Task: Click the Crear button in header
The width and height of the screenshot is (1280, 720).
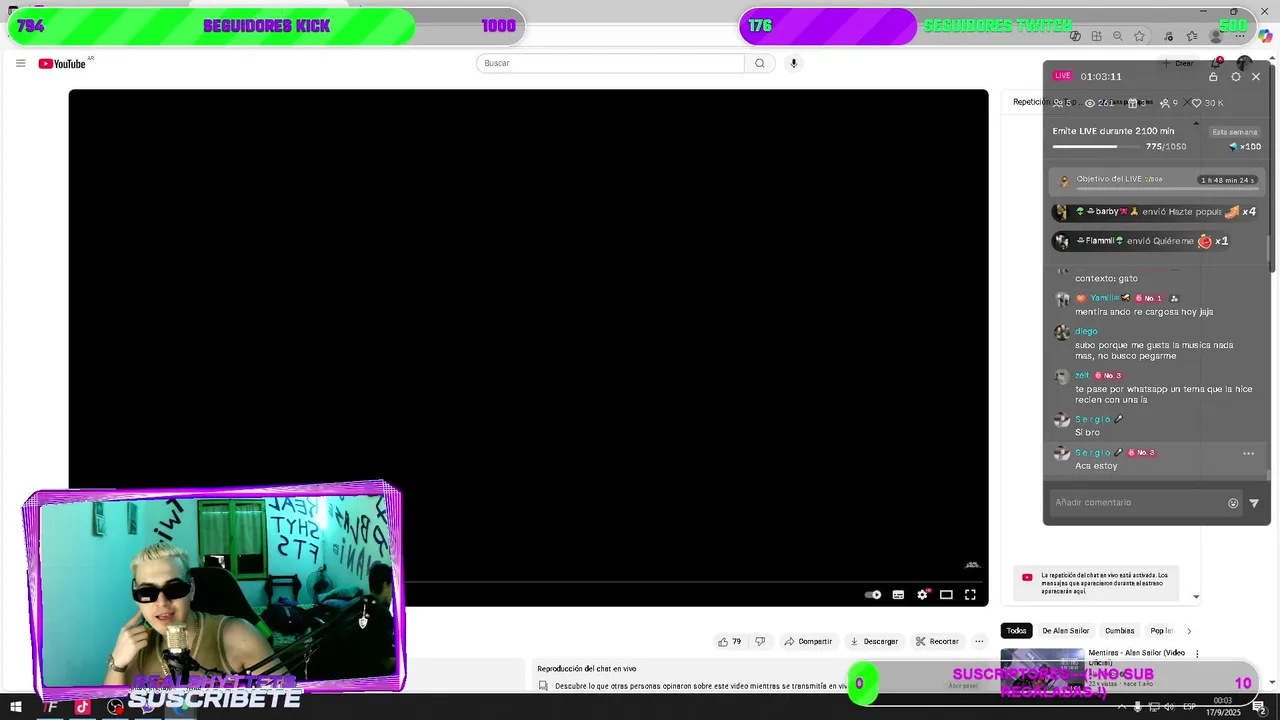Action: (1178, 63)
